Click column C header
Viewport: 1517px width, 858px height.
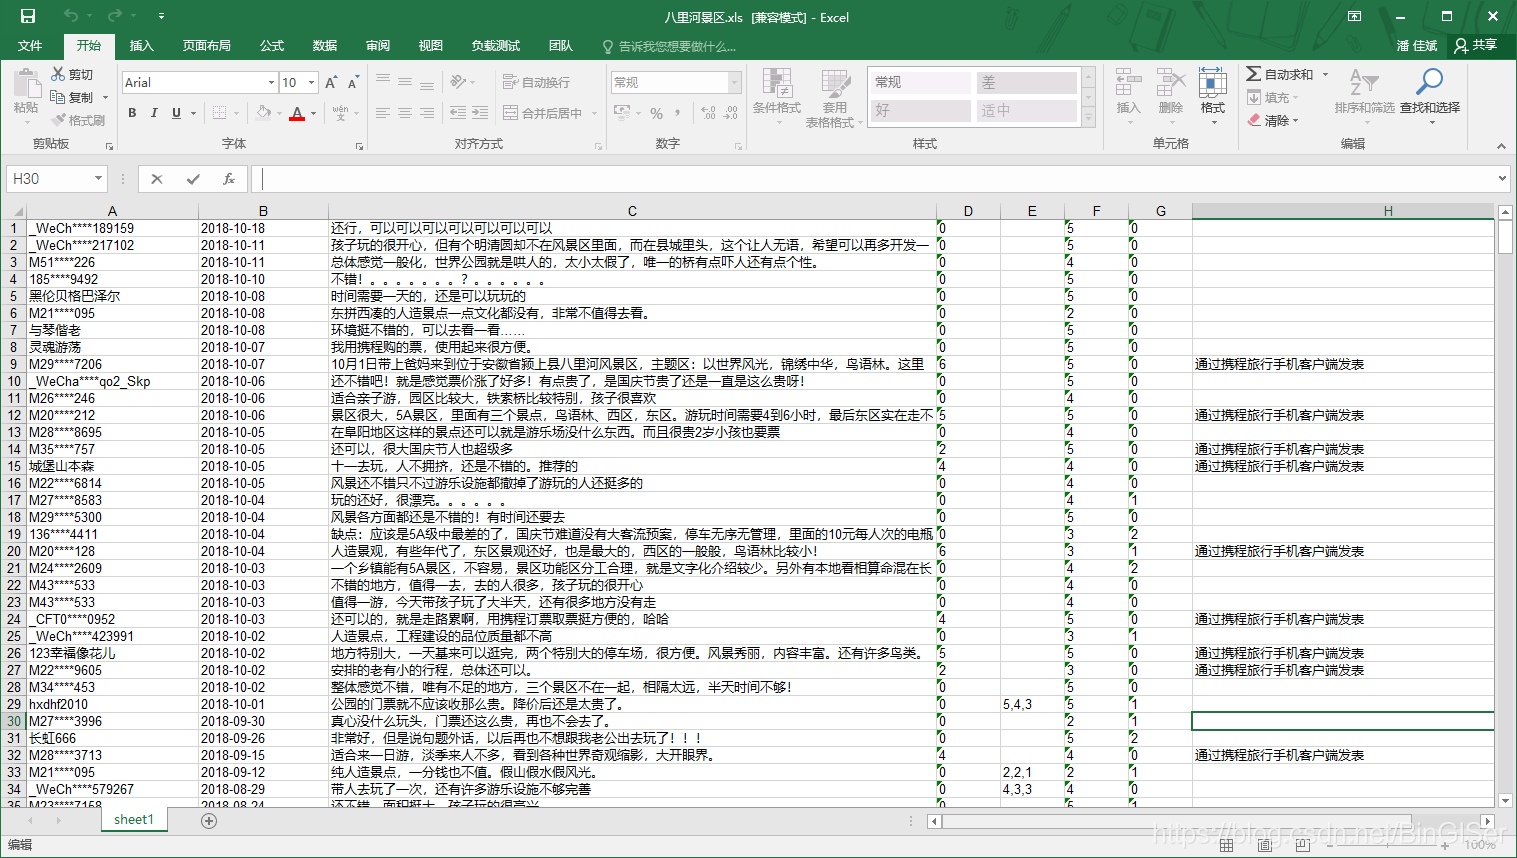point(632,211)
